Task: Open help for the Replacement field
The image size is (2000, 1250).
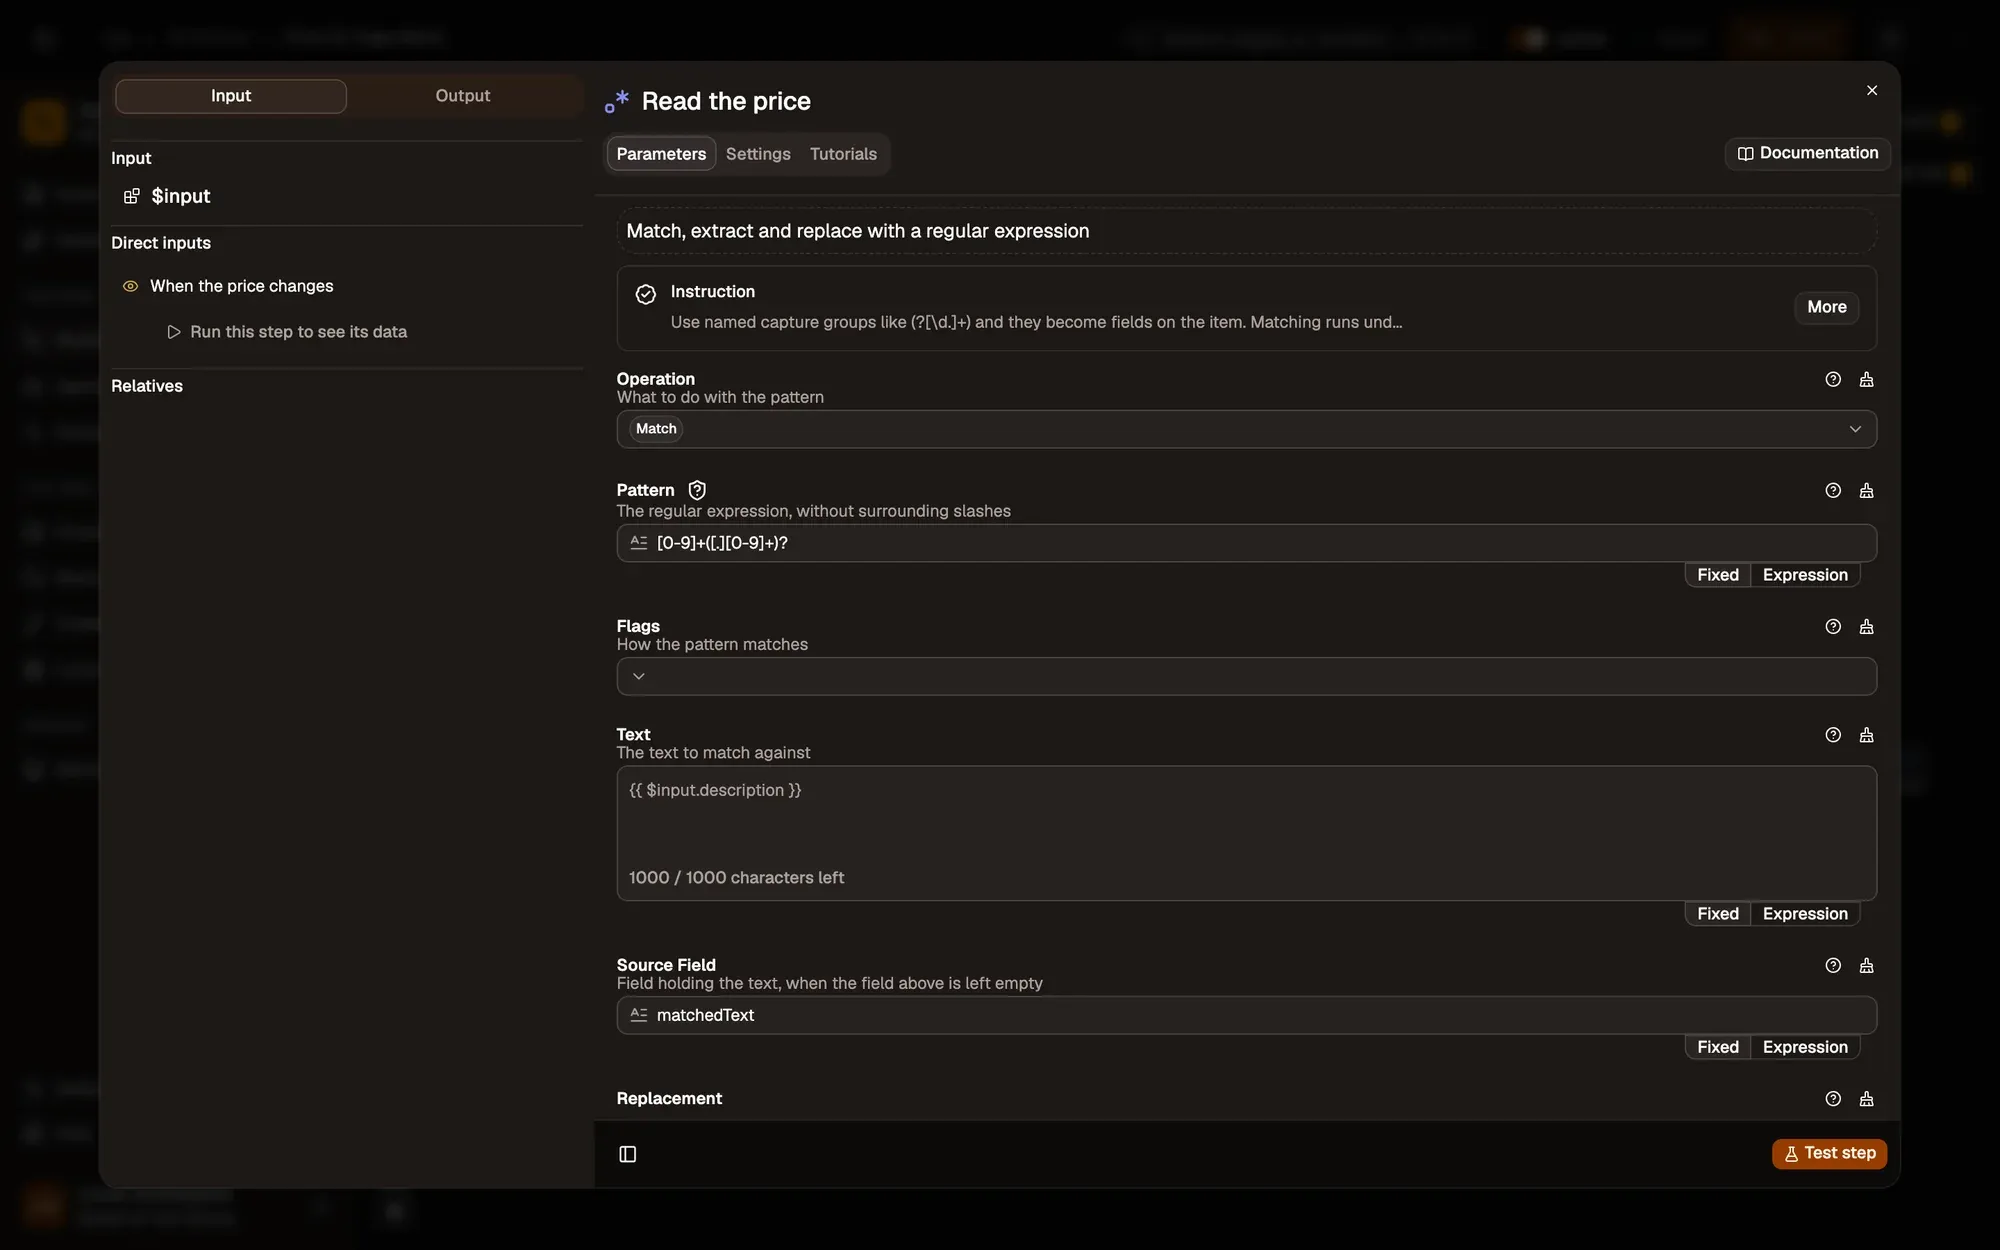Action: [x=1832, y=1099]
